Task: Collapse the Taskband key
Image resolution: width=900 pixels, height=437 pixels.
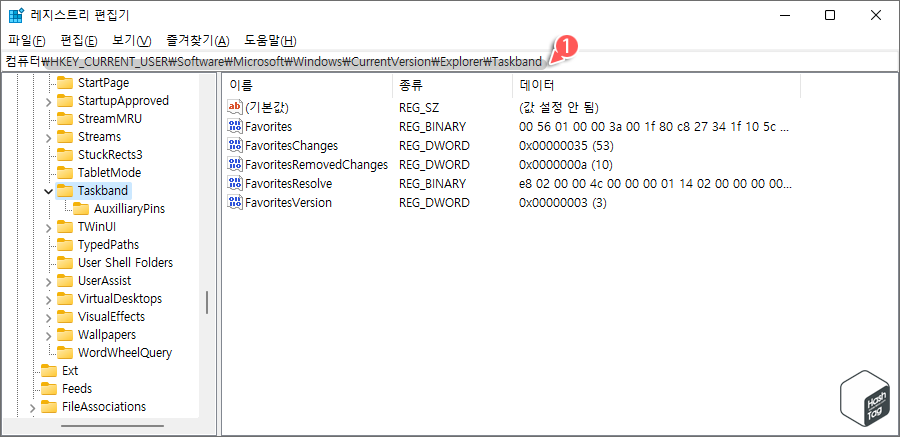Action: point(49,191)
